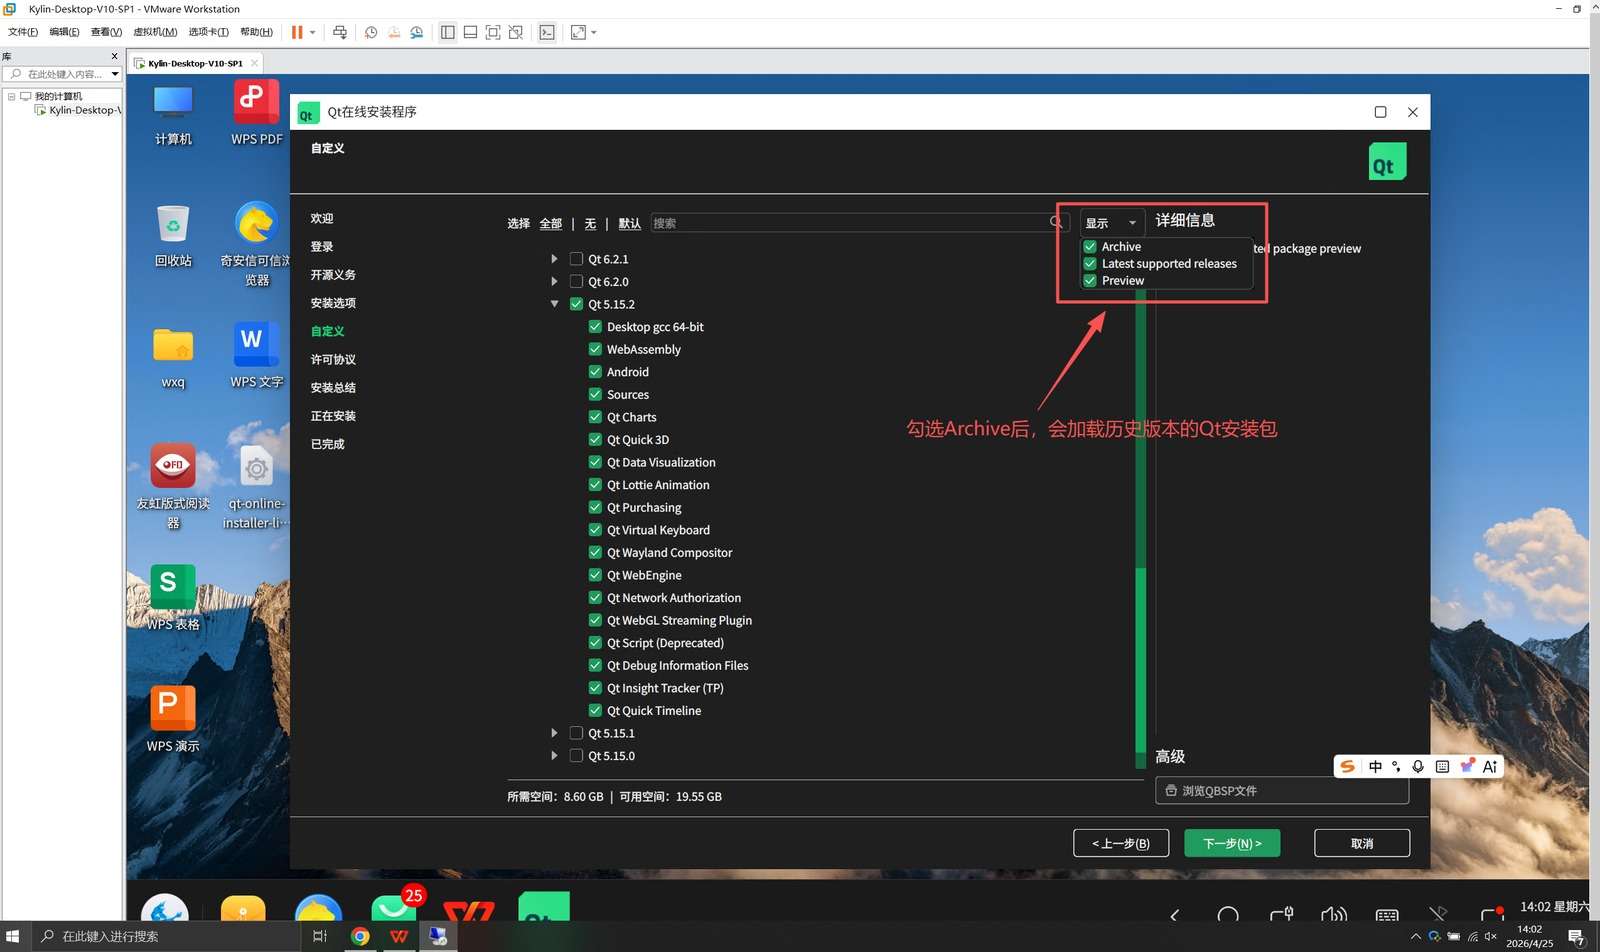Click Windows taskbar search box
This screenshot has width=1600, height=952.
(165, 936)
